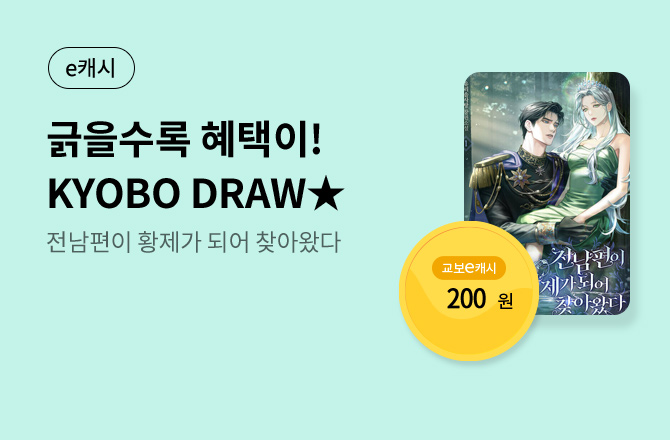This screenshot has width=670, height=440.
Task: Click the black star after KYOBO DRAW
Action: pos(327,194)
